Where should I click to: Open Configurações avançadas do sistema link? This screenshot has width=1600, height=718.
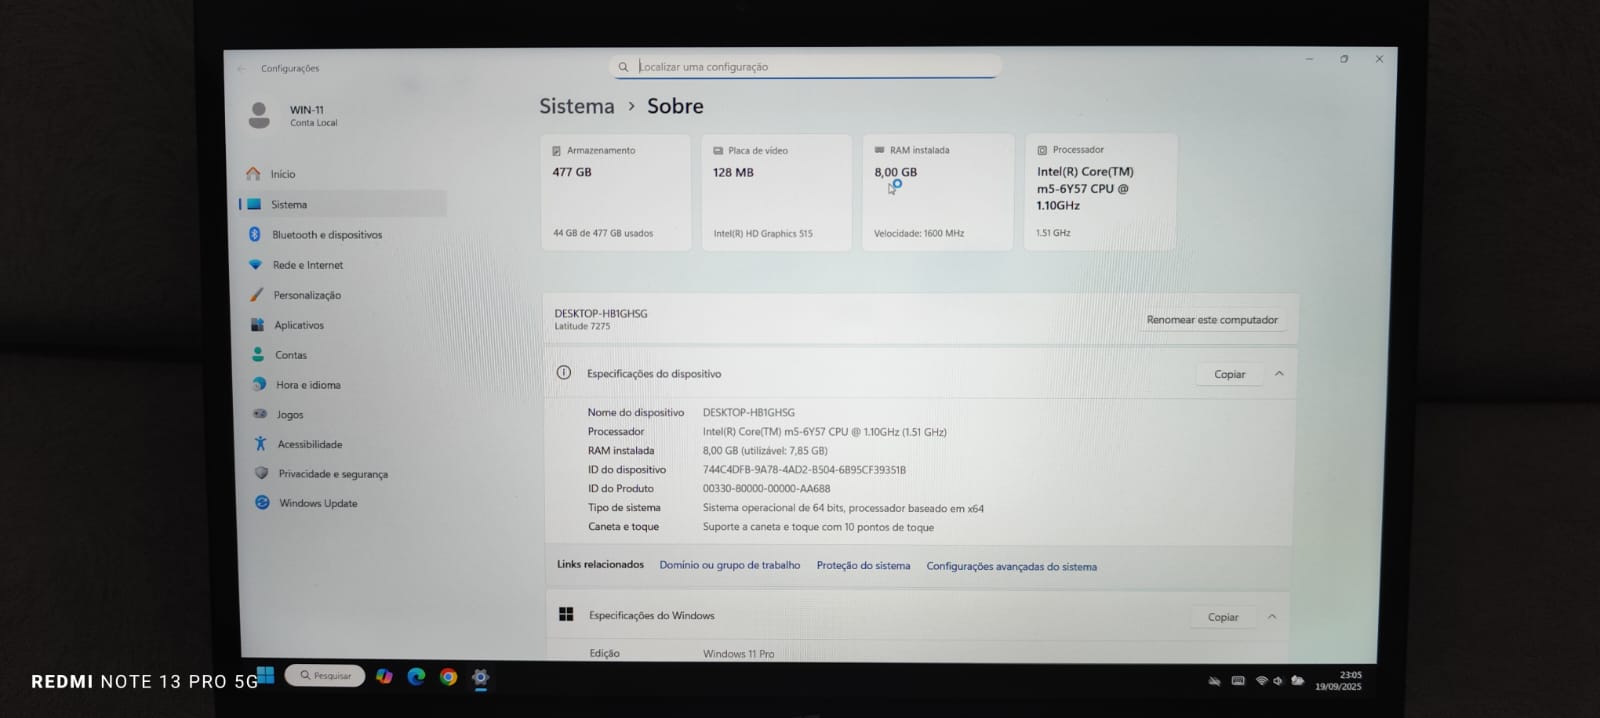point(1011,567)
